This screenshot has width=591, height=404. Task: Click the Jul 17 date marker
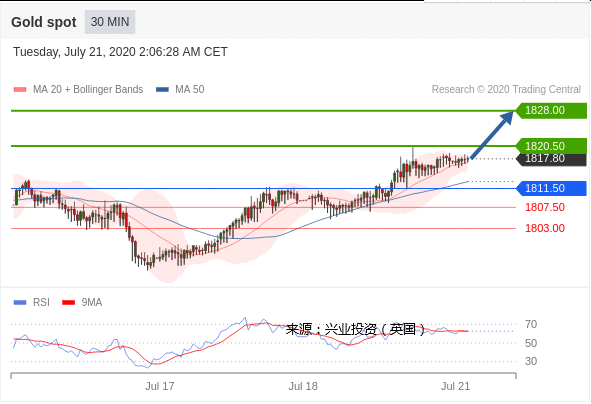(160, 386)
